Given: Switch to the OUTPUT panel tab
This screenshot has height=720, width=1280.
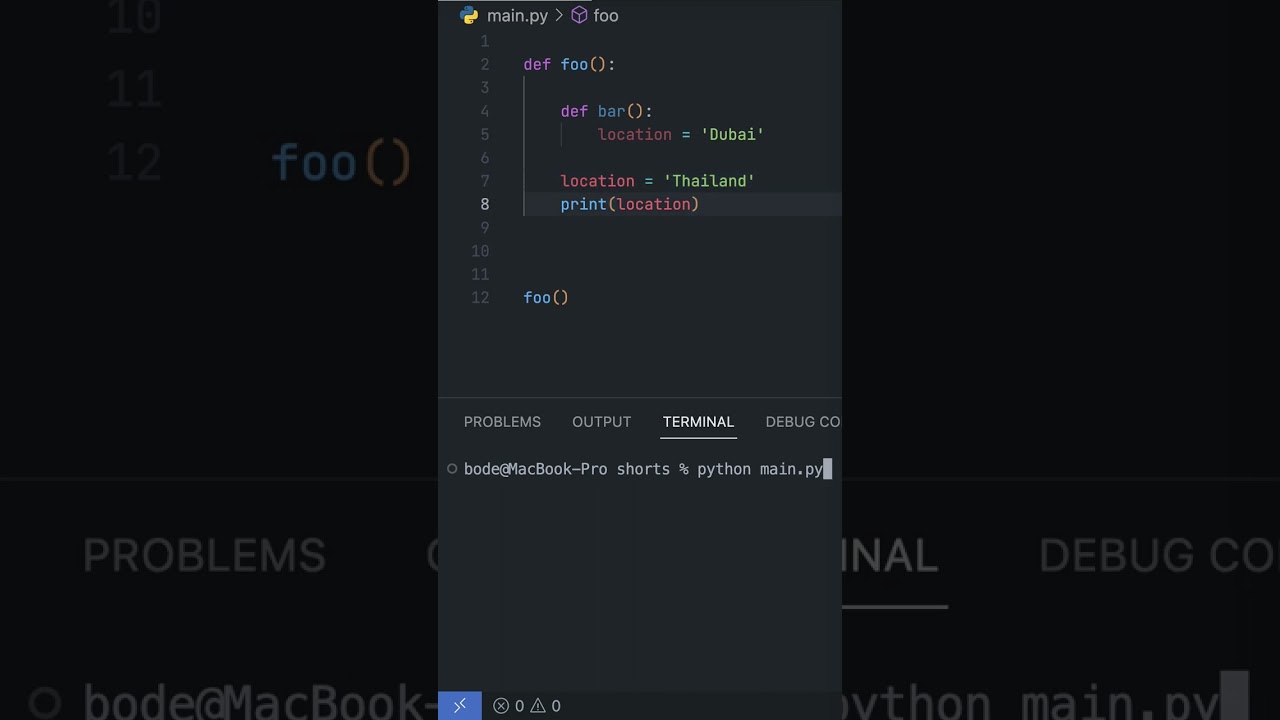Looking at the screenshot, I should (602, 422).
